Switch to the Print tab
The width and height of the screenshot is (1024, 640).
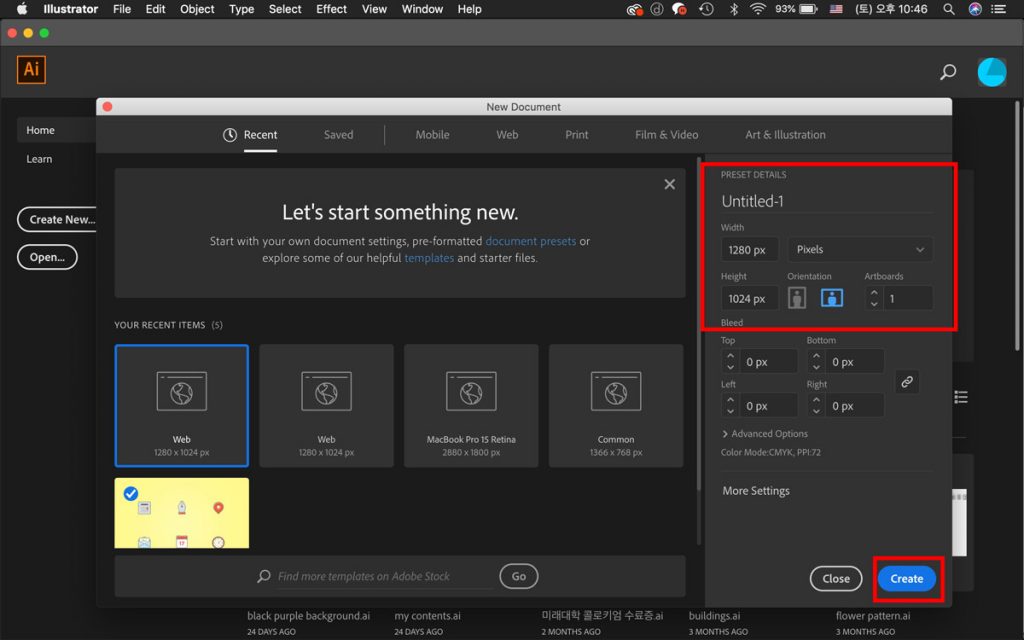tap(577, 135)
